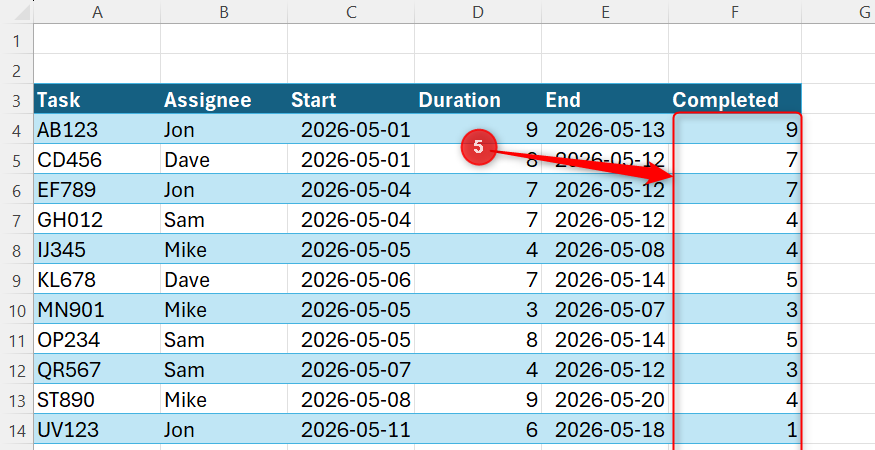This screenshot has height=450, width=875.
Task: Select task cell GH012
Action: [97, 219]
